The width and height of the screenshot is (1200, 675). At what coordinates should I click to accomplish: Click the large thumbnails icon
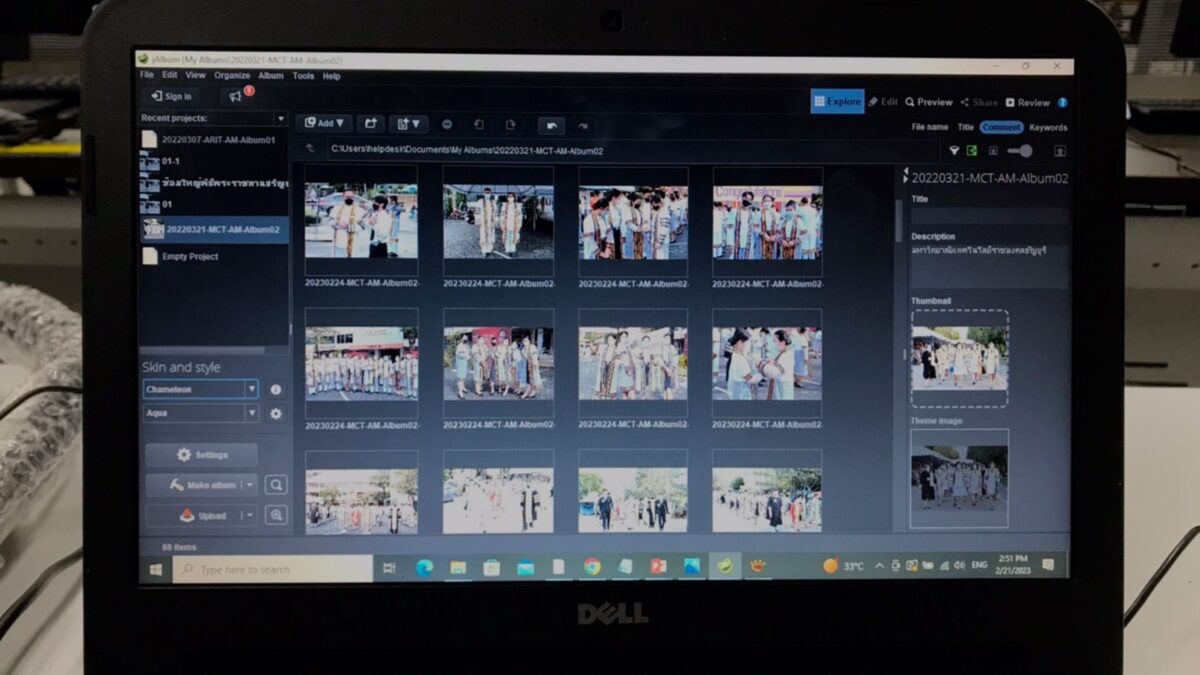[1059, 151]
